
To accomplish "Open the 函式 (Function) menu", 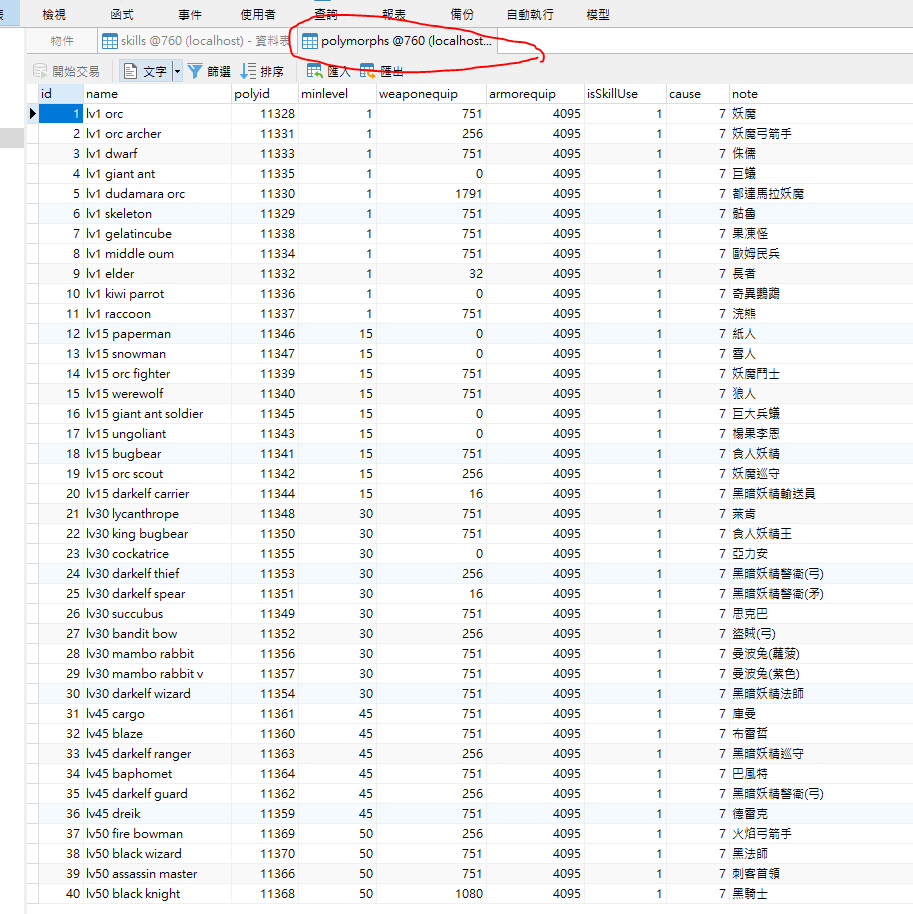I will point(122,14).
